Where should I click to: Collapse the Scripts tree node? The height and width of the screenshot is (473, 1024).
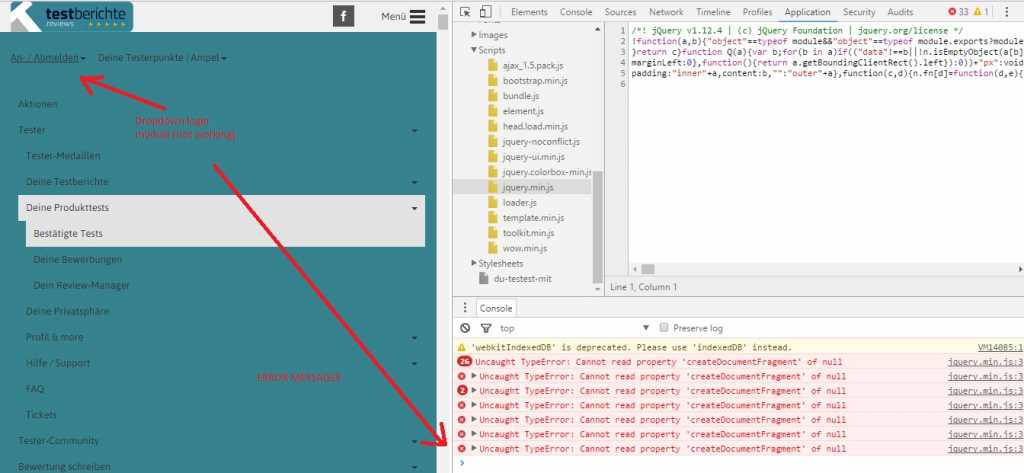tap(473, 49)
